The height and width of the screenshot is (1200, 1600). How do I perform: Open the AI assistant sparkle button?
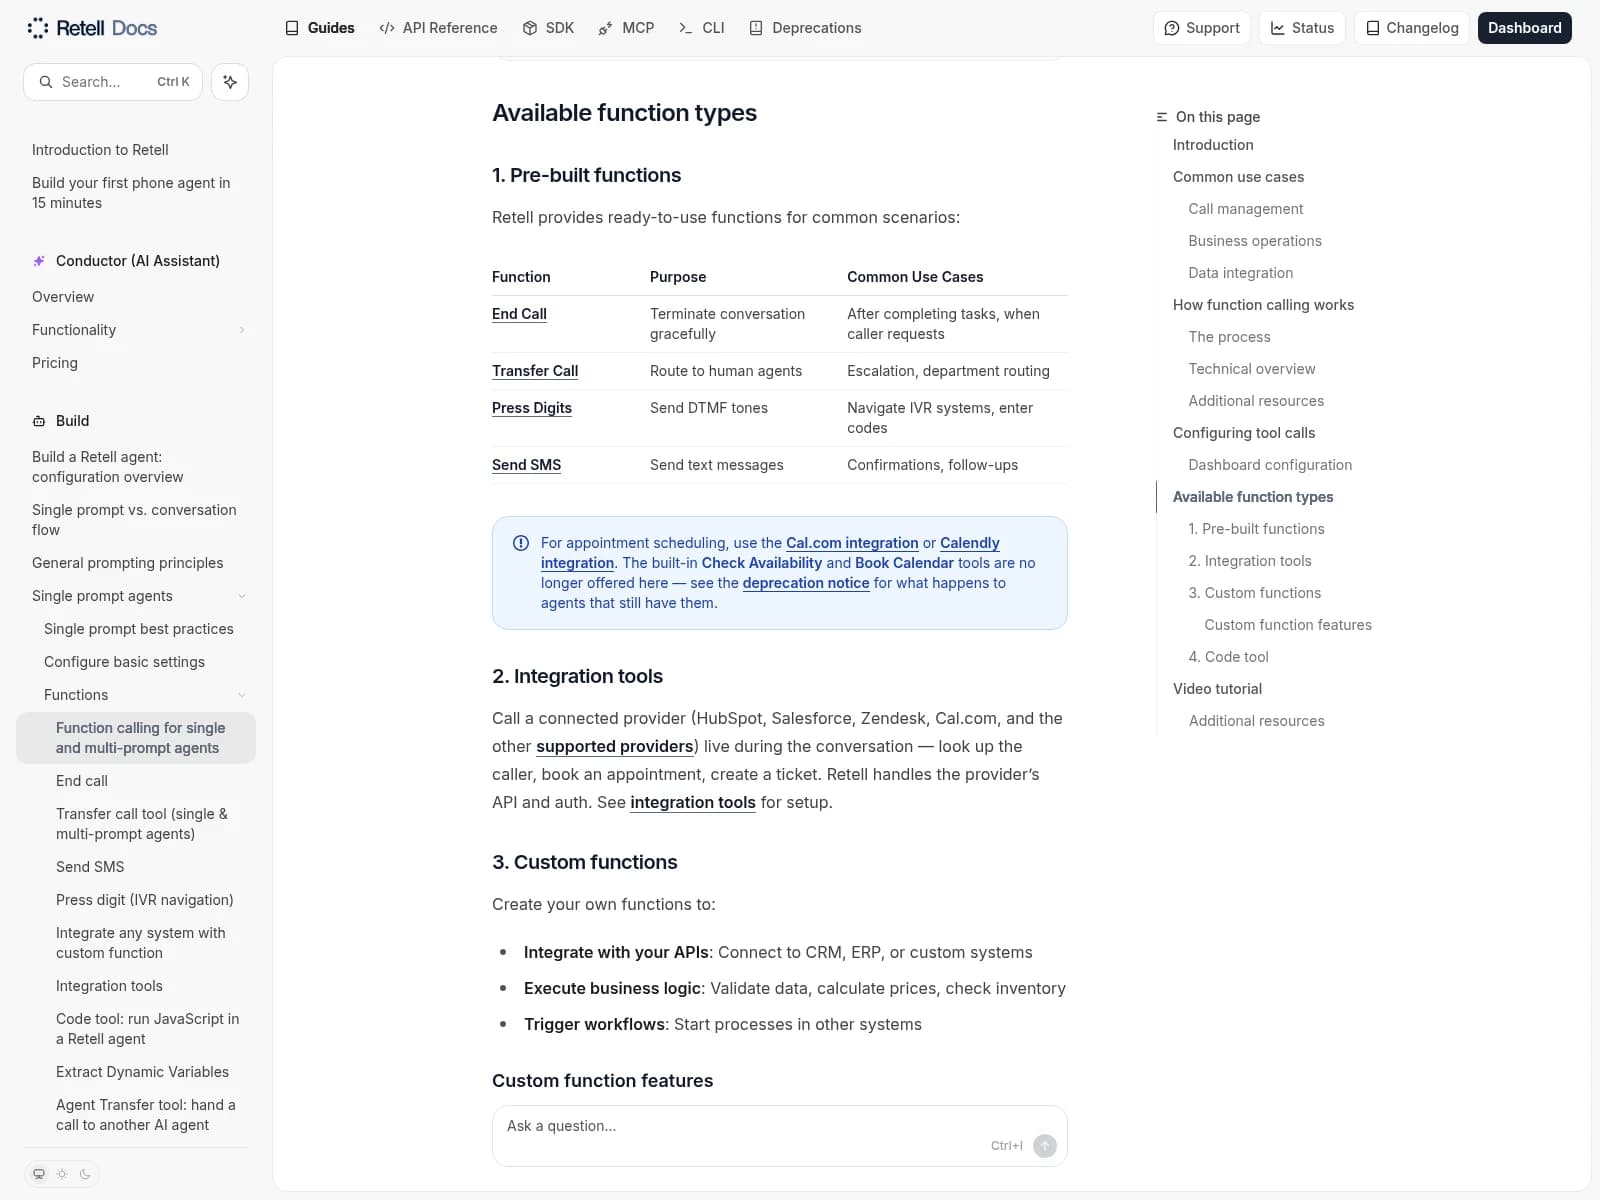230,82
